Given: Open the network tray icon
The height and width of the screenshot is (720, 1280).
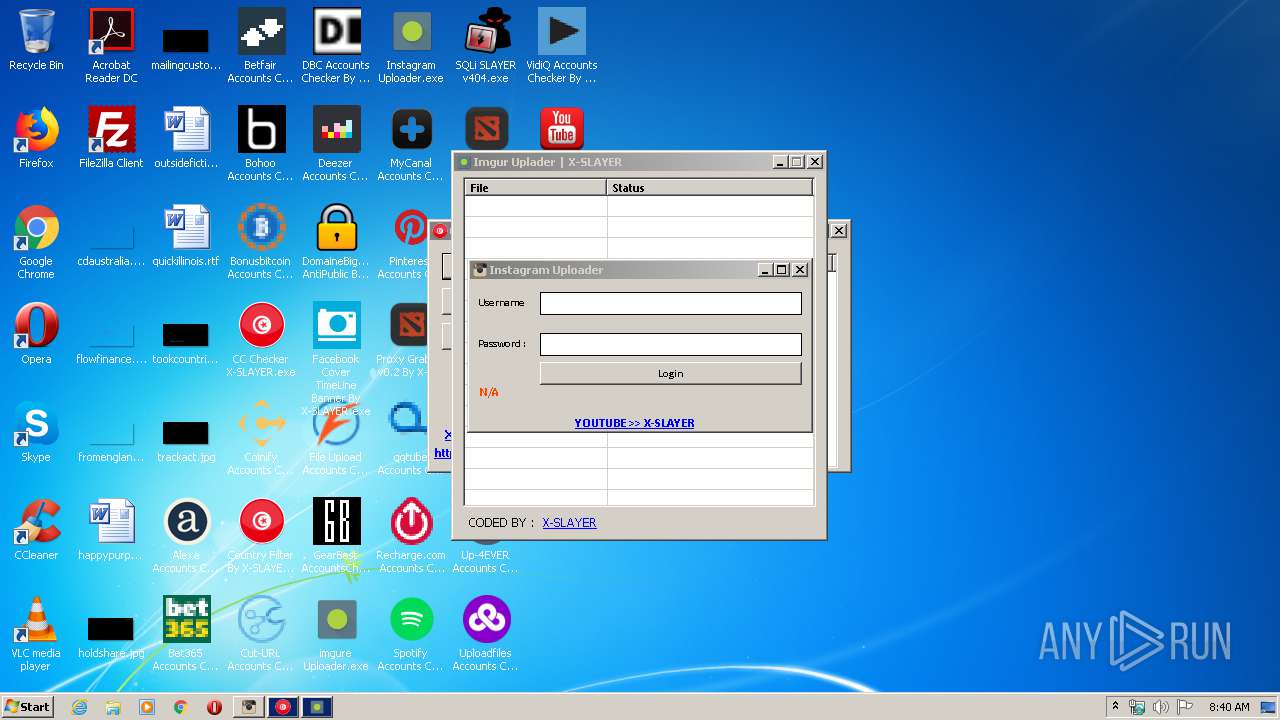Looking at the screenshot, I should click(x=1137, y=707).
